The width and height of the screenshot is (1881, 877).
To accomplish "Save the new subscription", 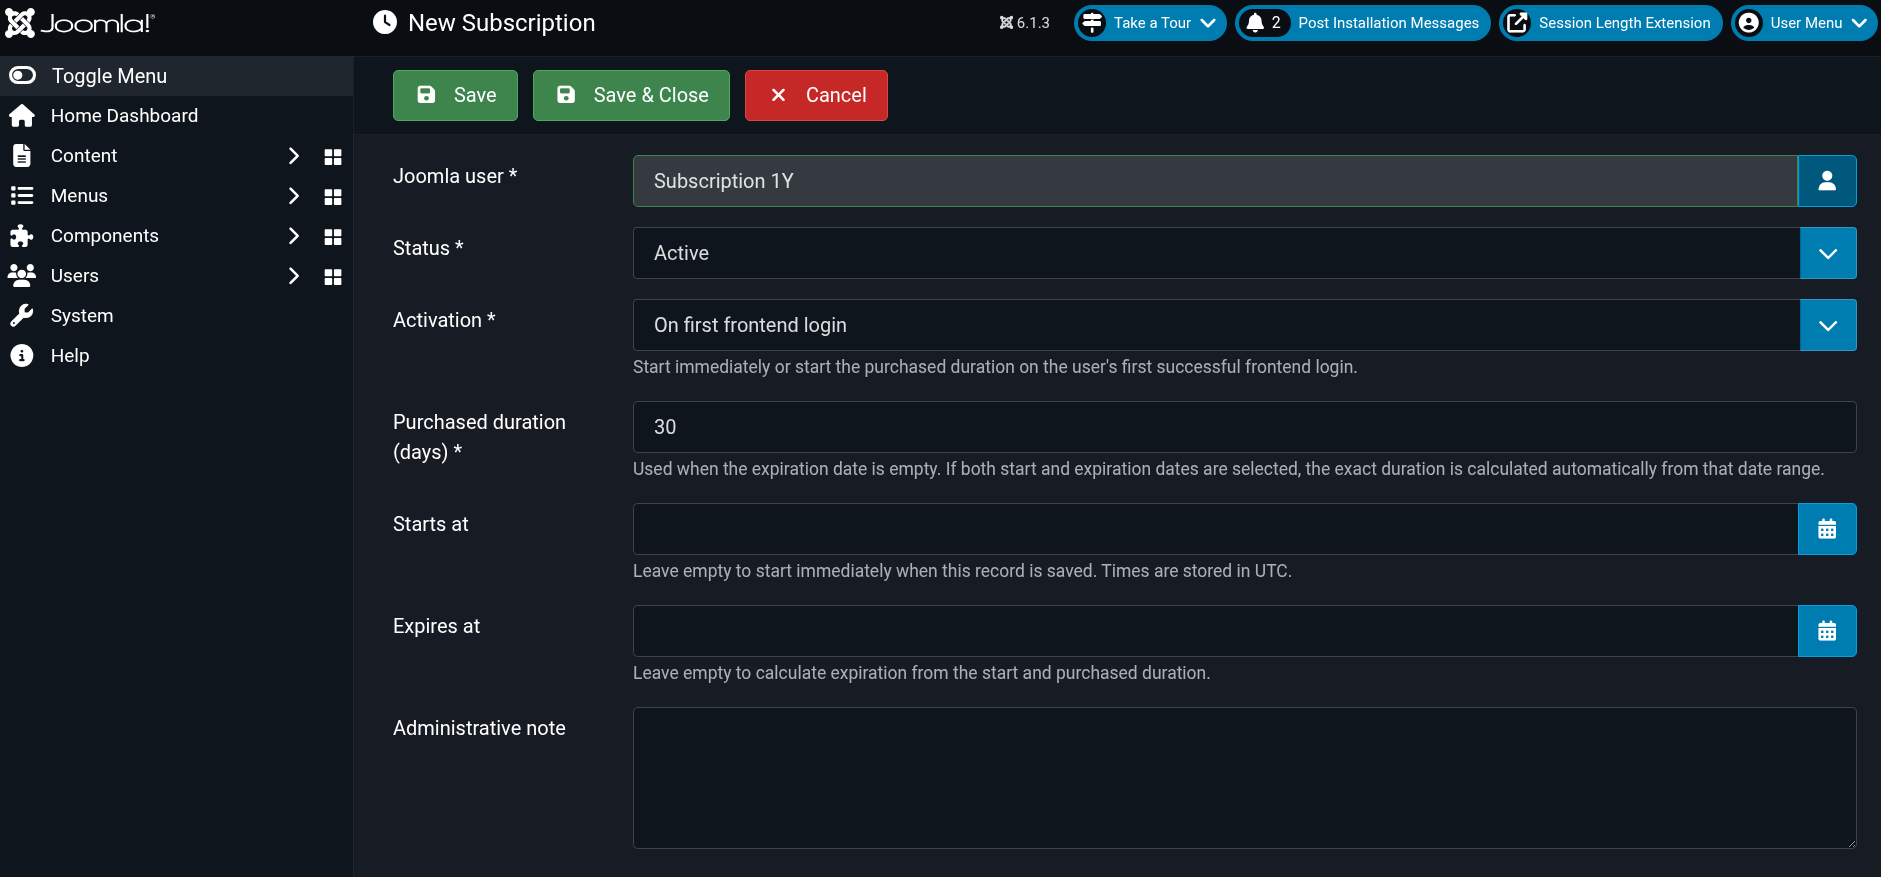I will 455,95.
